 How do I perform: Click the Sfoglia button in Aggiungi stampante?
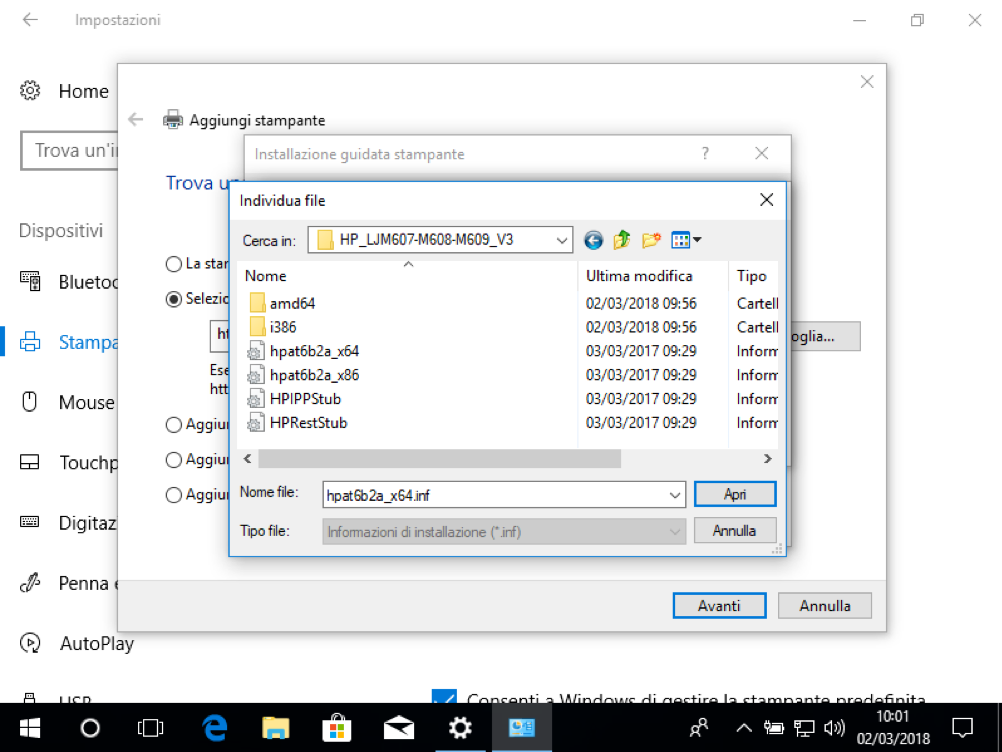pos(826,336)
